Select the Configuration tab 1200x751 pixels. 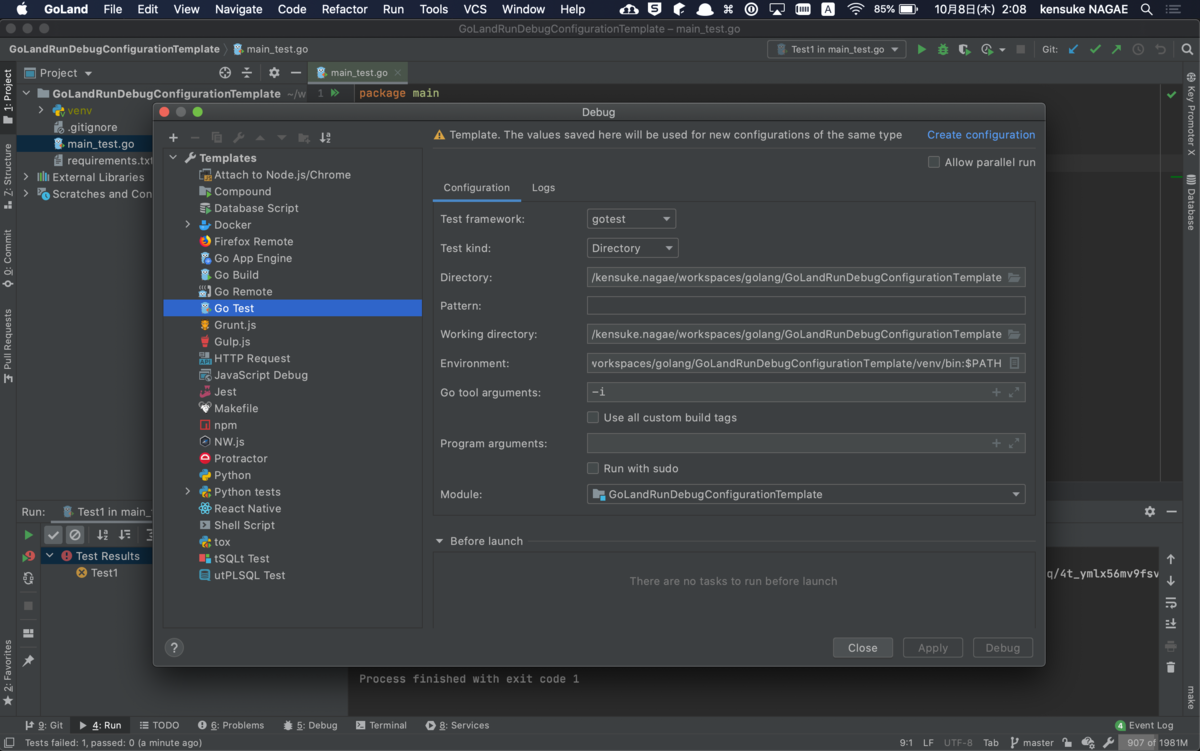click(477, 187)
